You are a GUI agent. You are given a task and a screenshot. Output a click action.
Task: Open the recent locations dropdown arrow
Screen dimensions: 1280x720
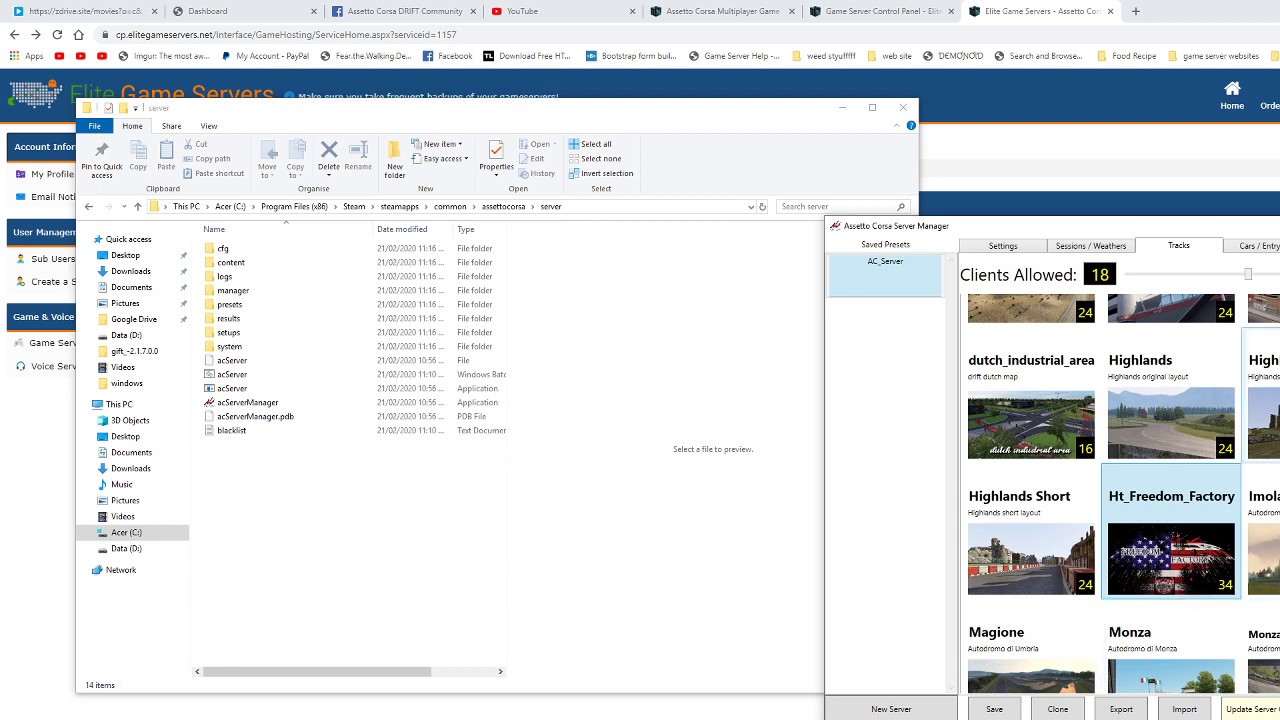point(123,207)
